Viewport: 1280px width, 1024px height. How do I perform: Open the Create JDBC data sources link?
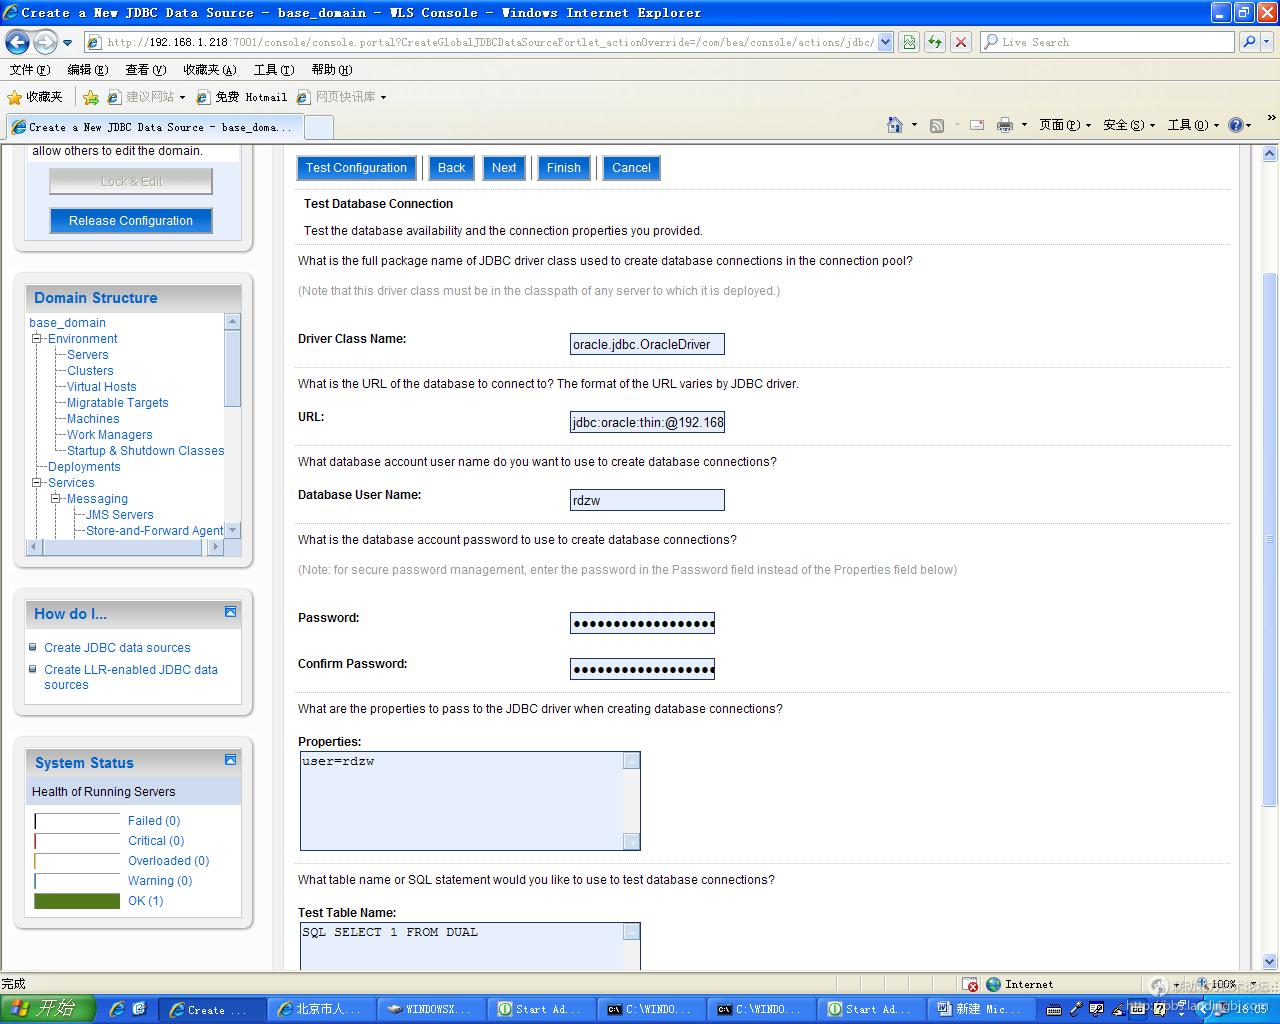click(117, 648)
